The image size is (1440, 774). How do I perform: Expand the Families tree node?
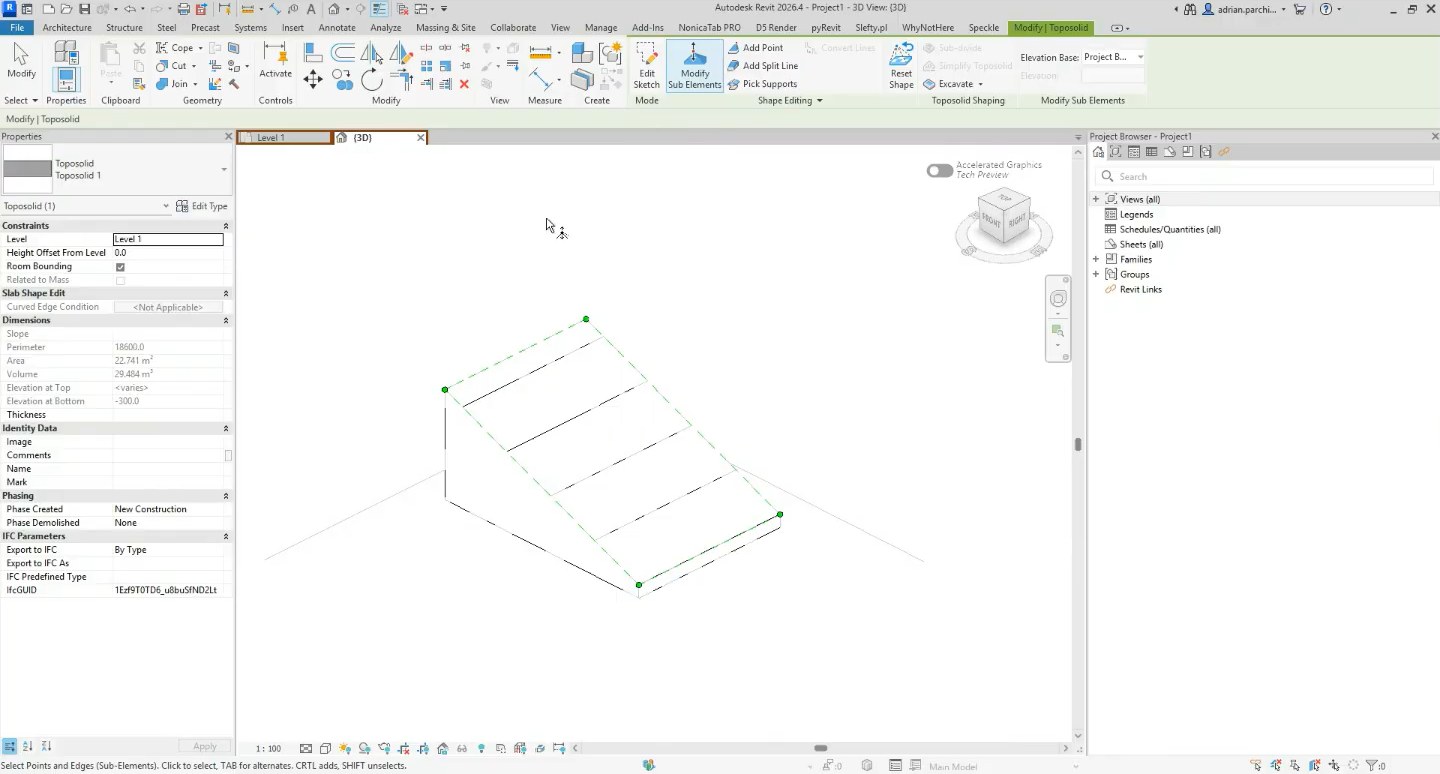pyautogui.click(x=1096, y=259)
